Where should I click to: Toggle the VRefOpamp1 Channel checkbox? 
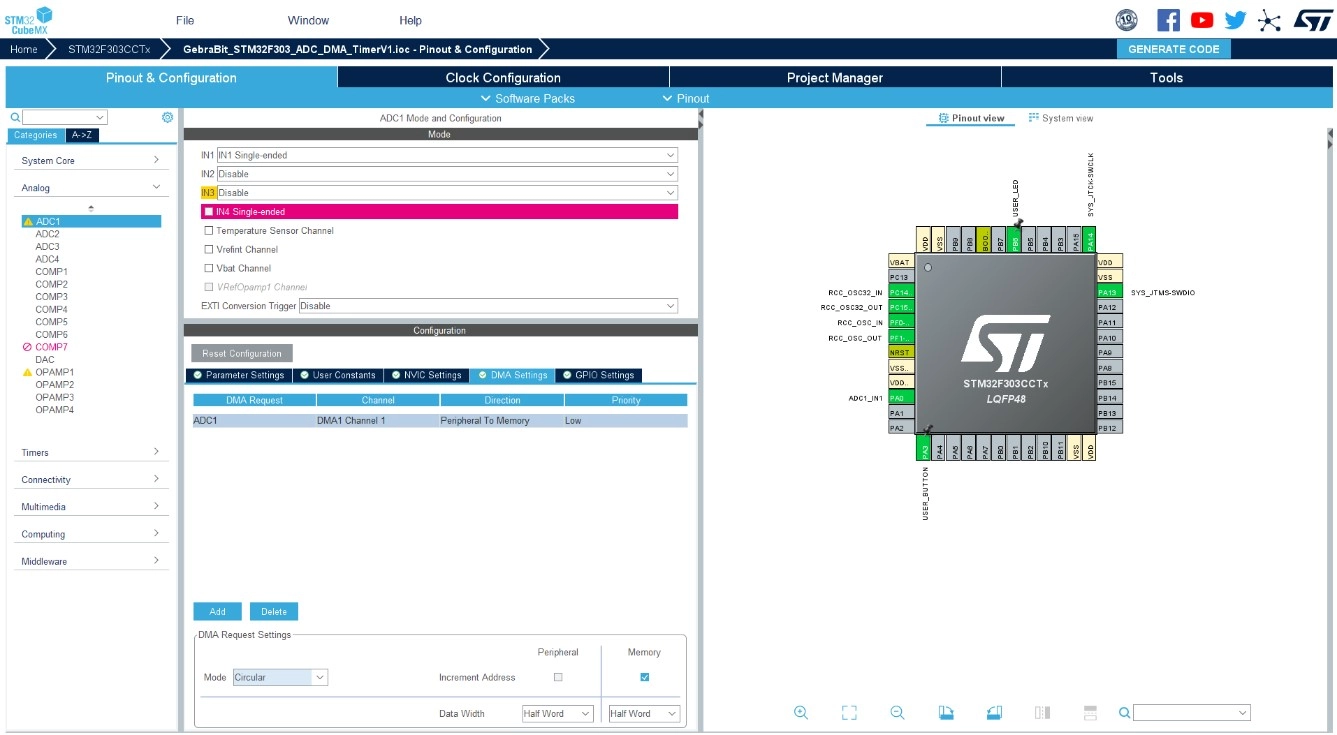coord(209,287)
